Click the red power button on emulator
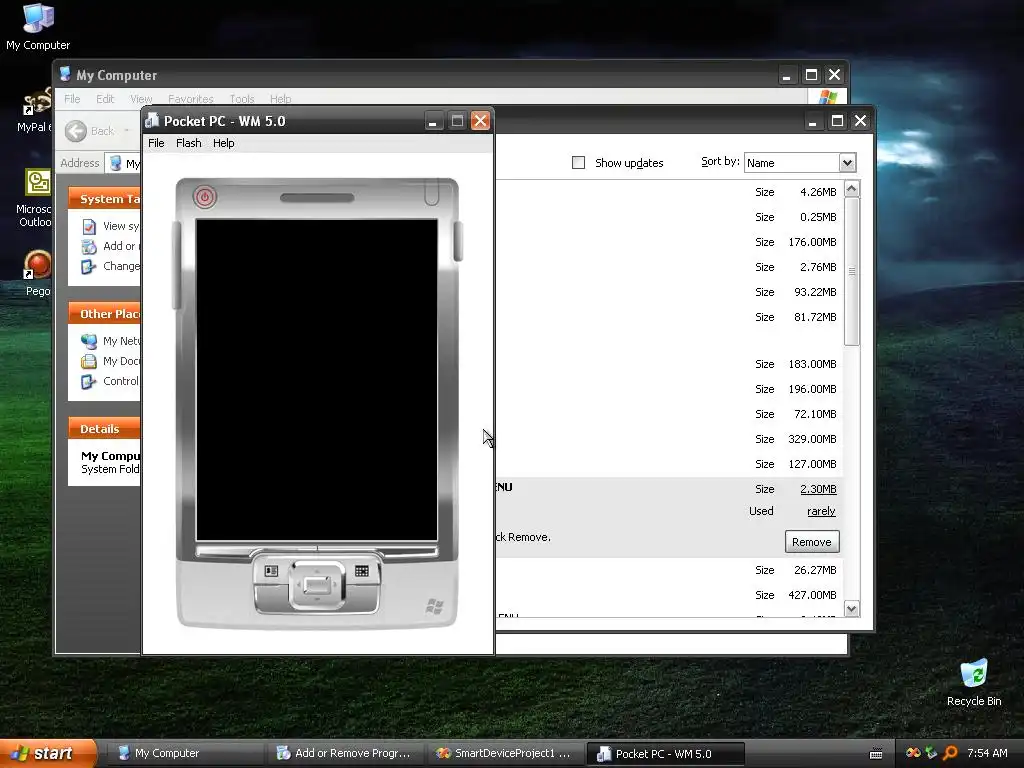Image resolution: width=1024 pixels, height=768 pixels. [204, 197]
